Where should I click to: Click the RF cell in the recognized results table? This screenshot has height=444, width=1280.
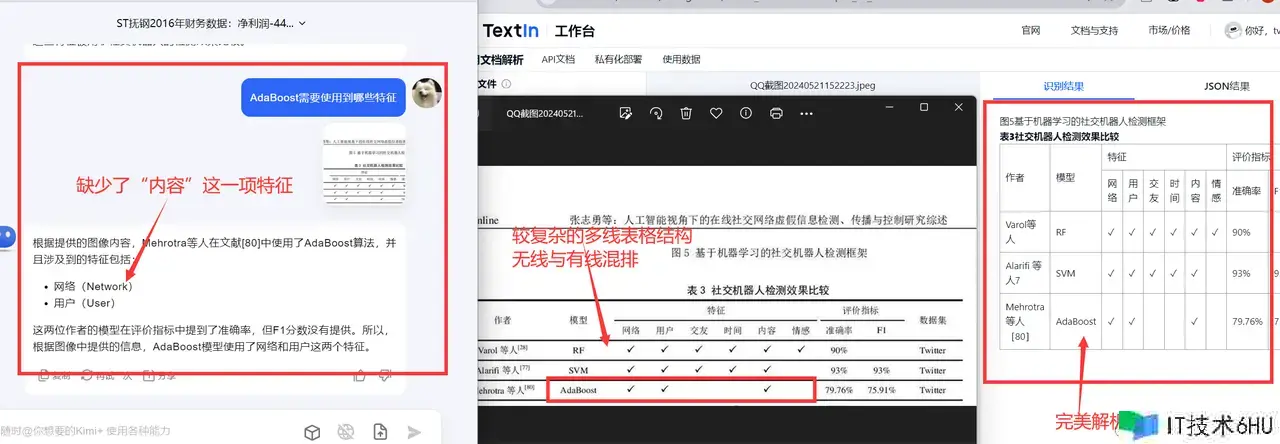[x=1076, y=232]
